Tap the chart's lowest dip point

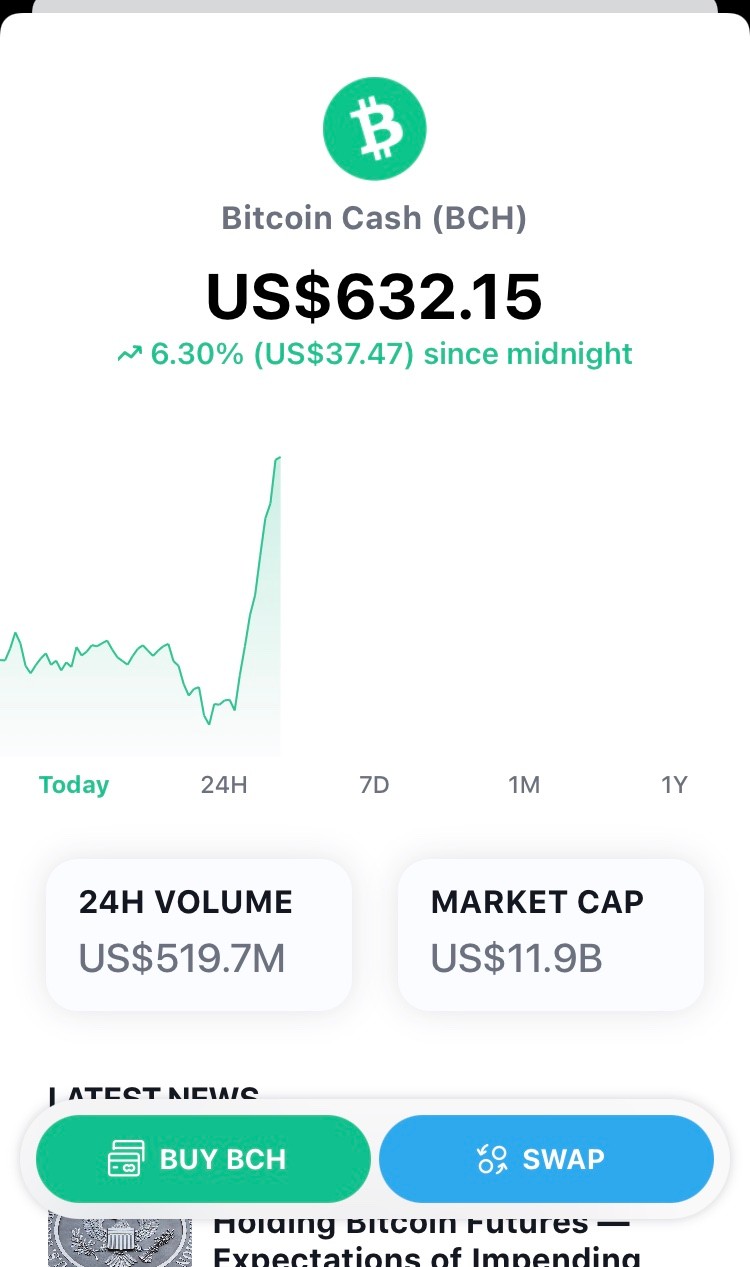tap(209, 723)
